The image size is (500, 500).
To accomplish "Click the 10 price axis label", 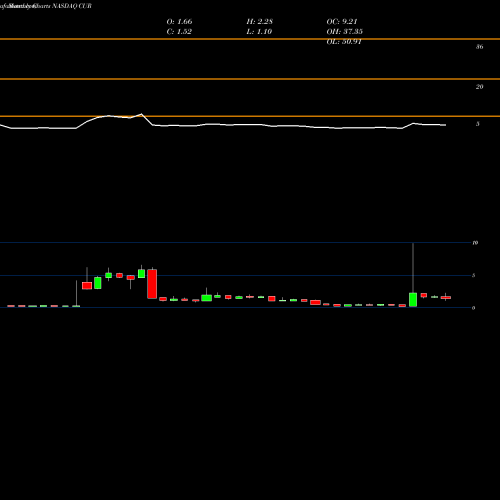I will [x=475, y=243].
